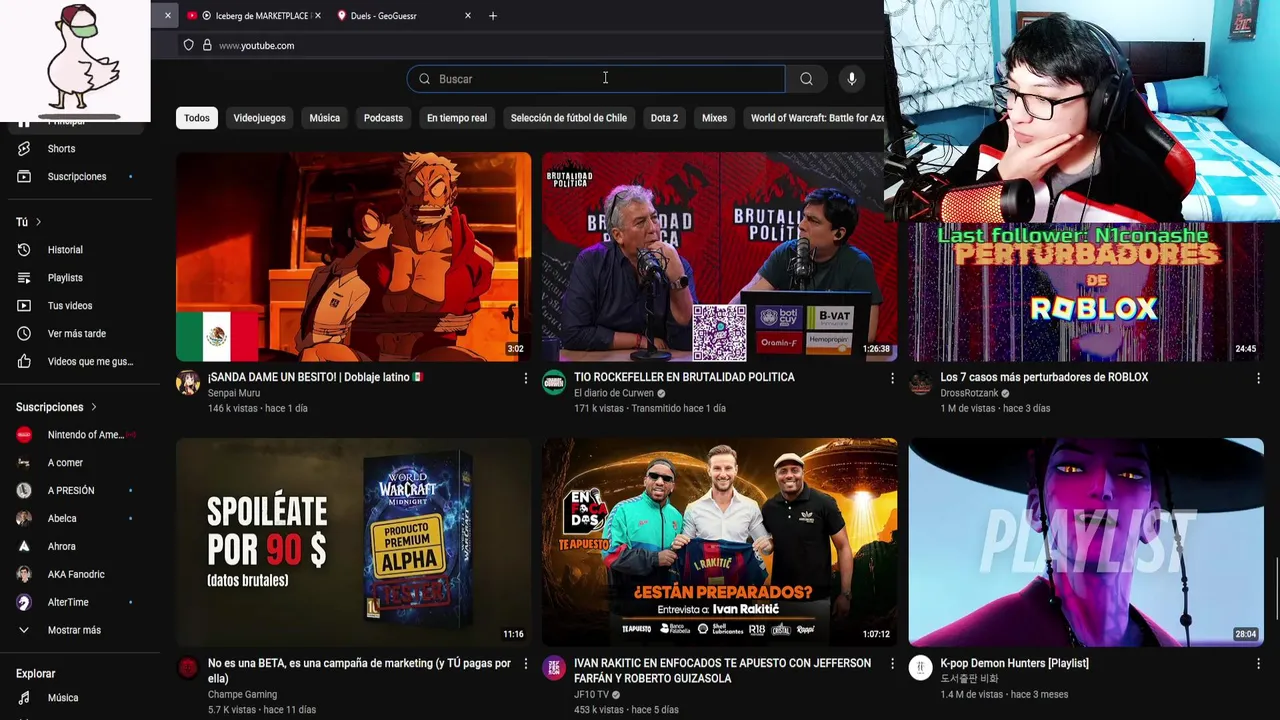Open the A PRESIÓN channel avatar
Viewport: 1280px width, 720px height.
tap(25, 491)
